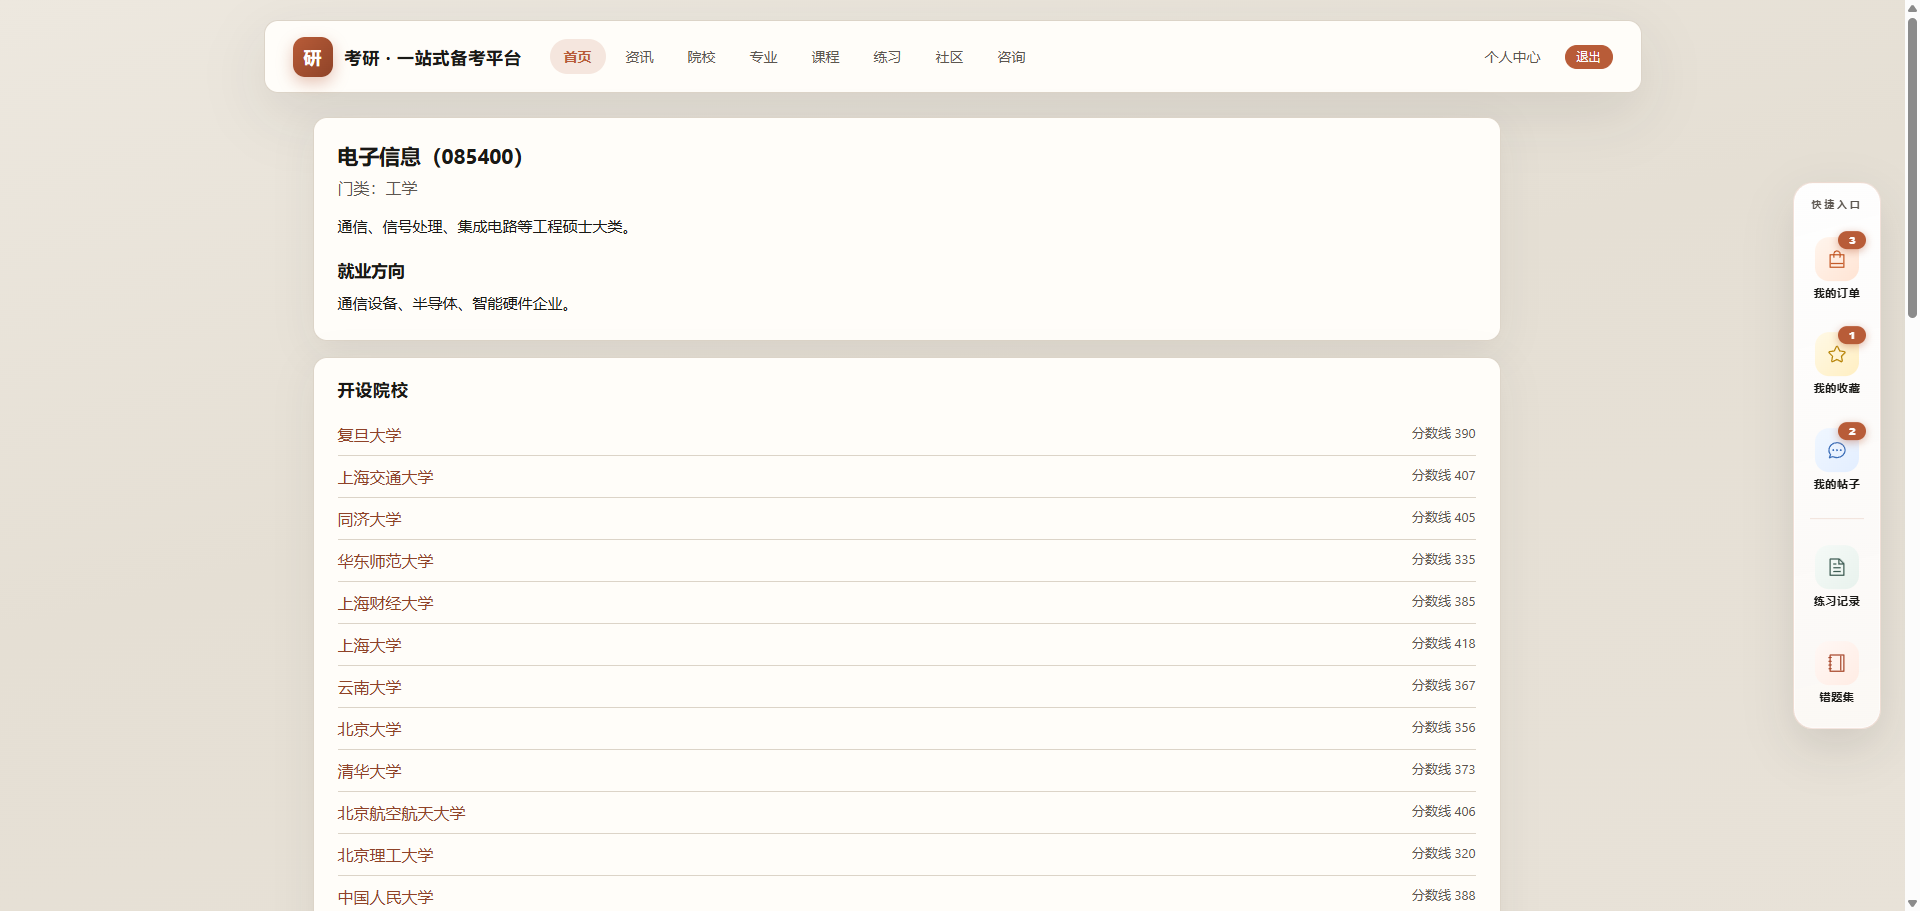Viewport: 1920px width, 911px height.
Task: Click the 分数线 405 score text
Action: coord(1443,517)
